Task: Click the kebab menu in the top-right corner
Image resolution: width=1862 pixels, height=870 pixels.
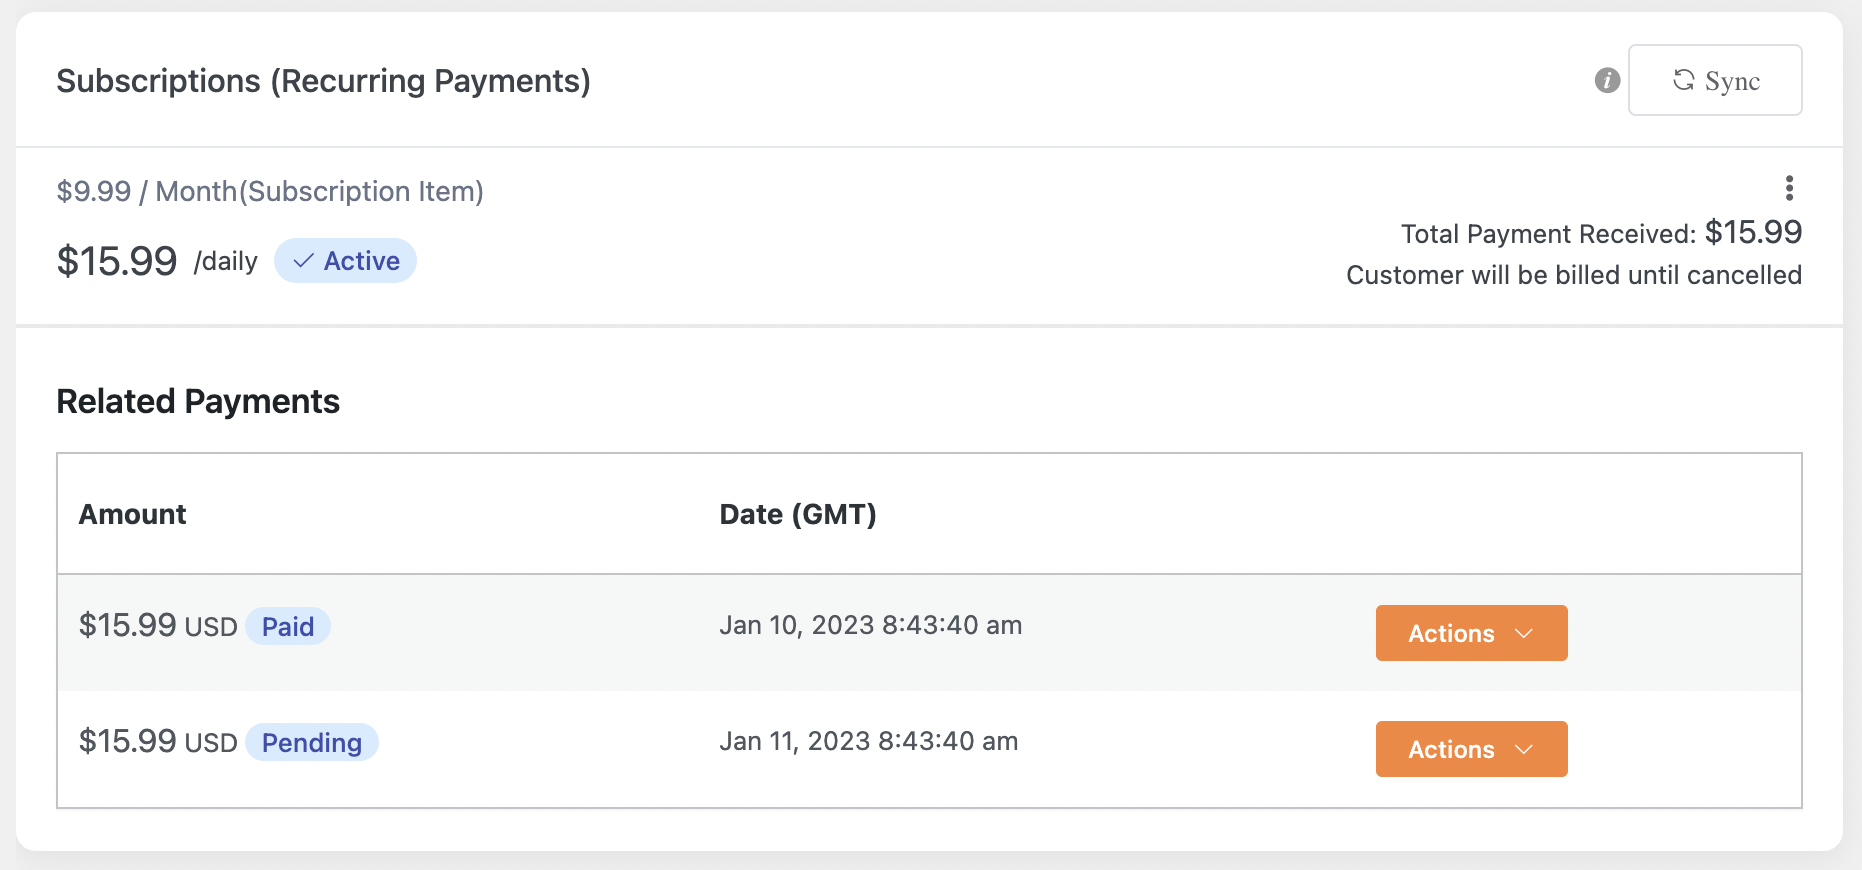Action: tap(1789, 188)
